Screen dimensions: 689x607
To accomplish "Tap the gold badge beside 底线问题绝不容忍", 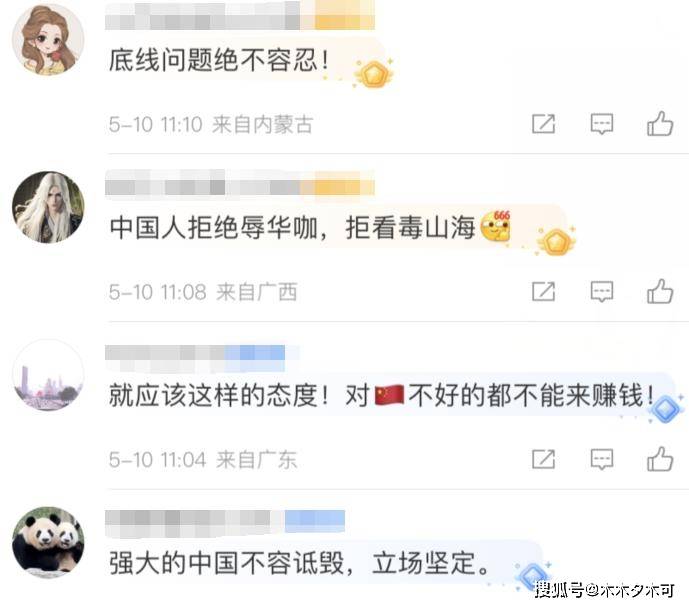I will pos(374,74).
